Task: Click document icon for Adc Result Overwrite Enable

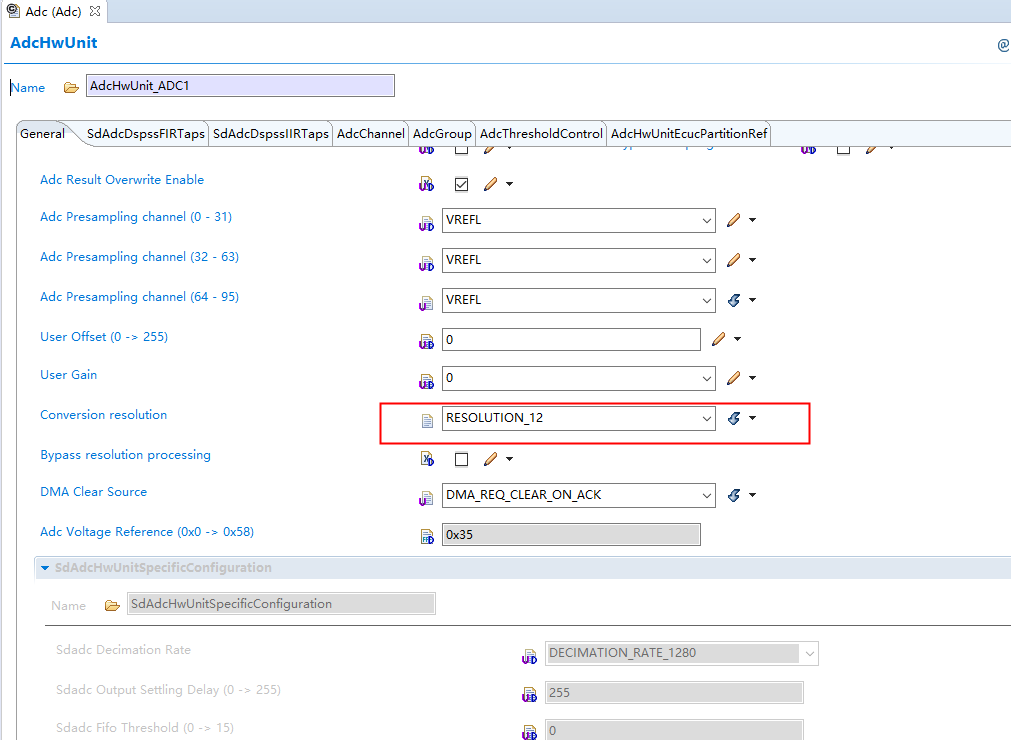Action: 426,184
